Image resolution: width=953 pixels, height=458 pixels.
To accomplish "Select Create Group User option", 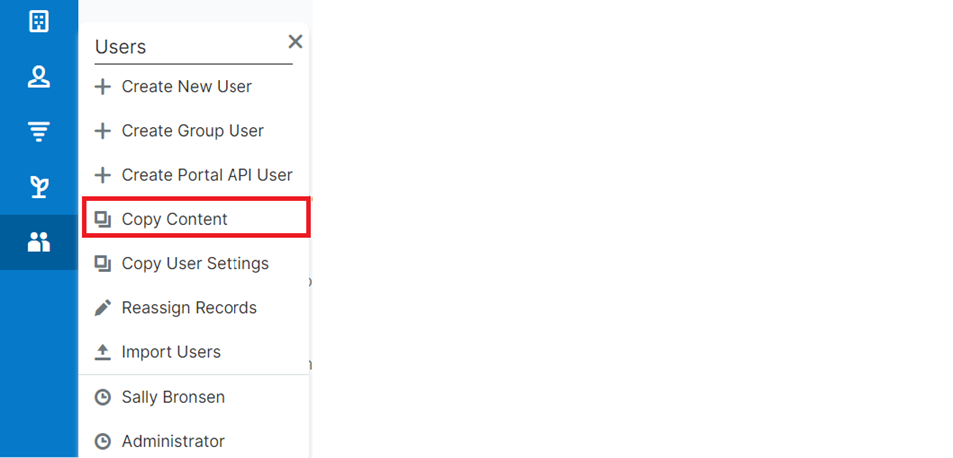I will pyautogui.click(x=192, y=131).
